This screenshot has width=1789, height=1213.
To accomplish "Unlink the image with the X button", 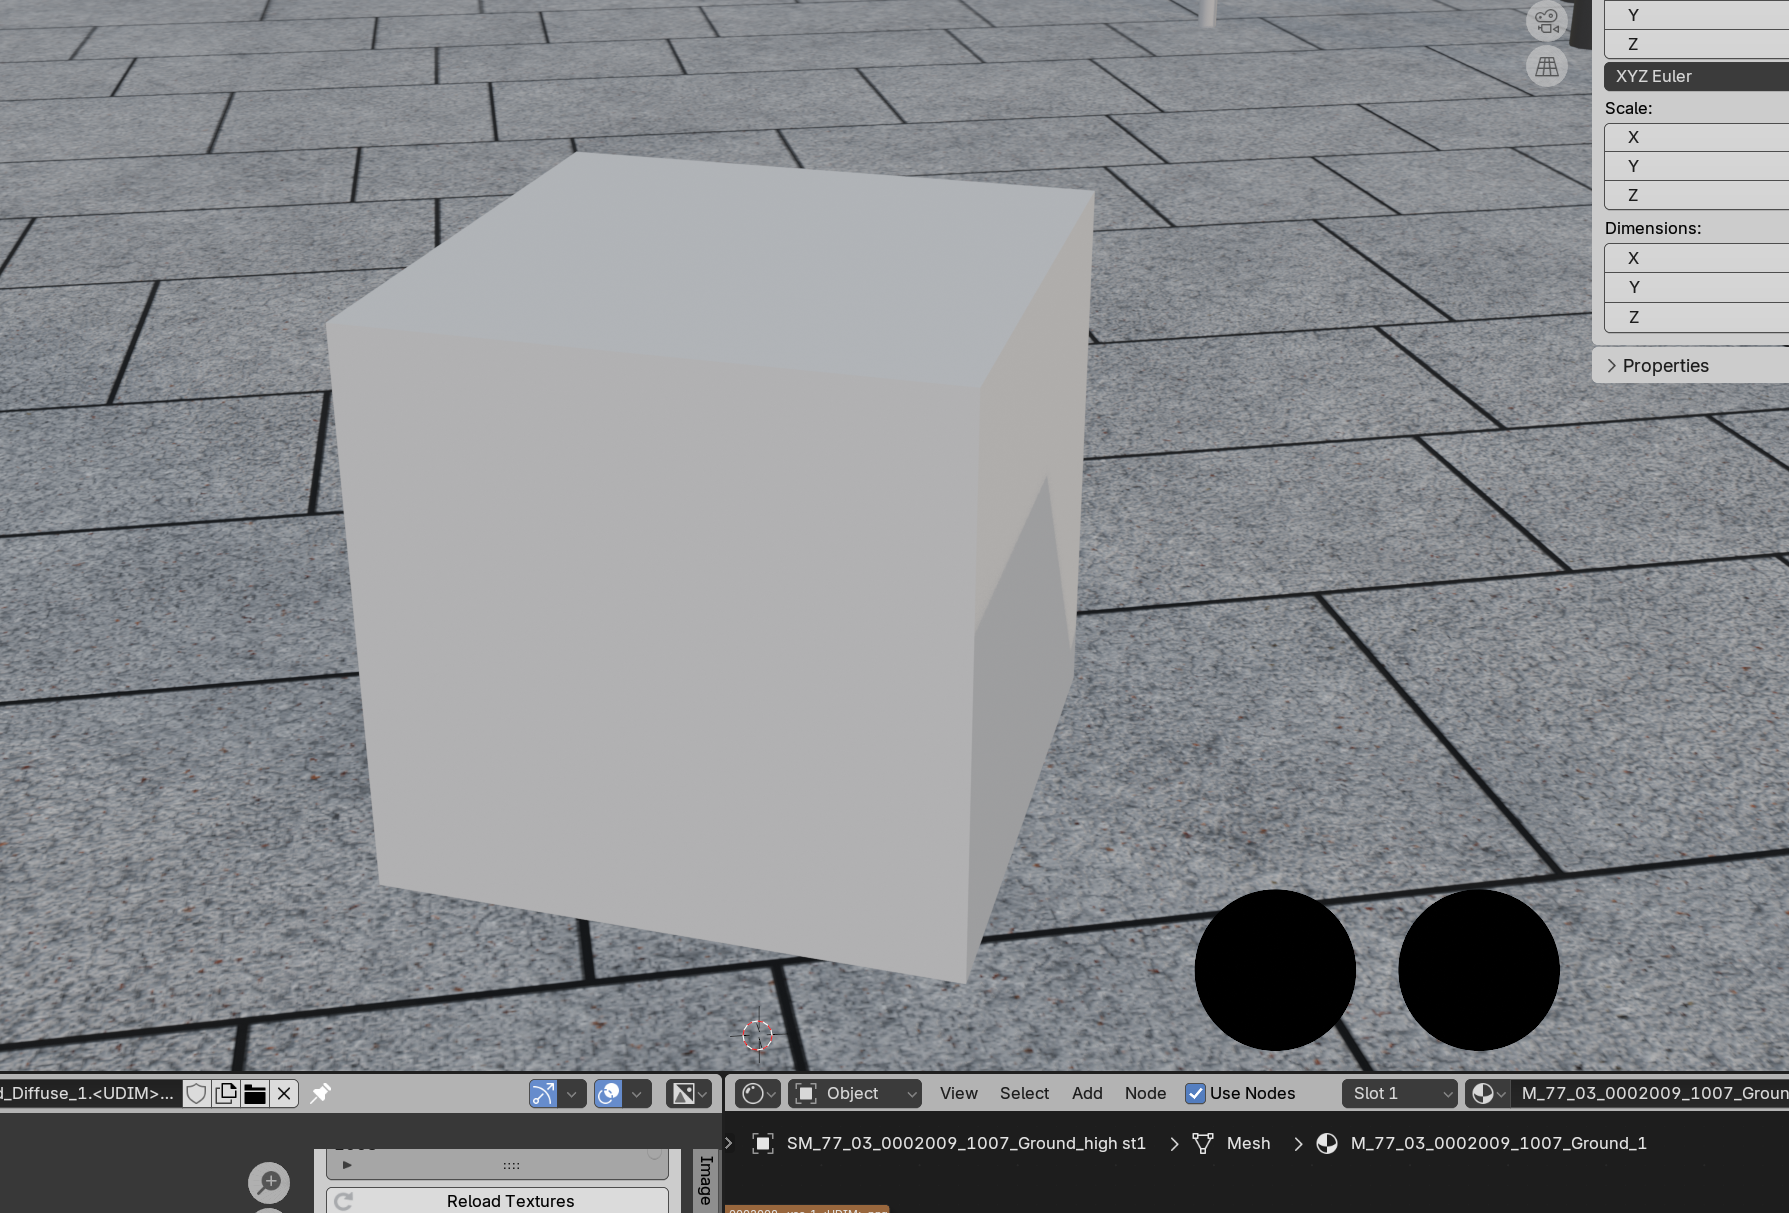I will tap(284, 1093).
